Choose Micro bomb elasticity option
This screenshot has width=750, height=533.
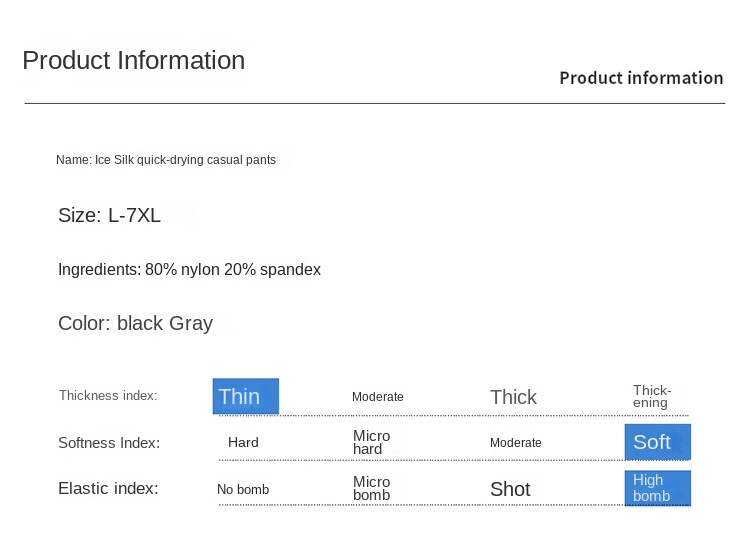click(x=371, y=488)
